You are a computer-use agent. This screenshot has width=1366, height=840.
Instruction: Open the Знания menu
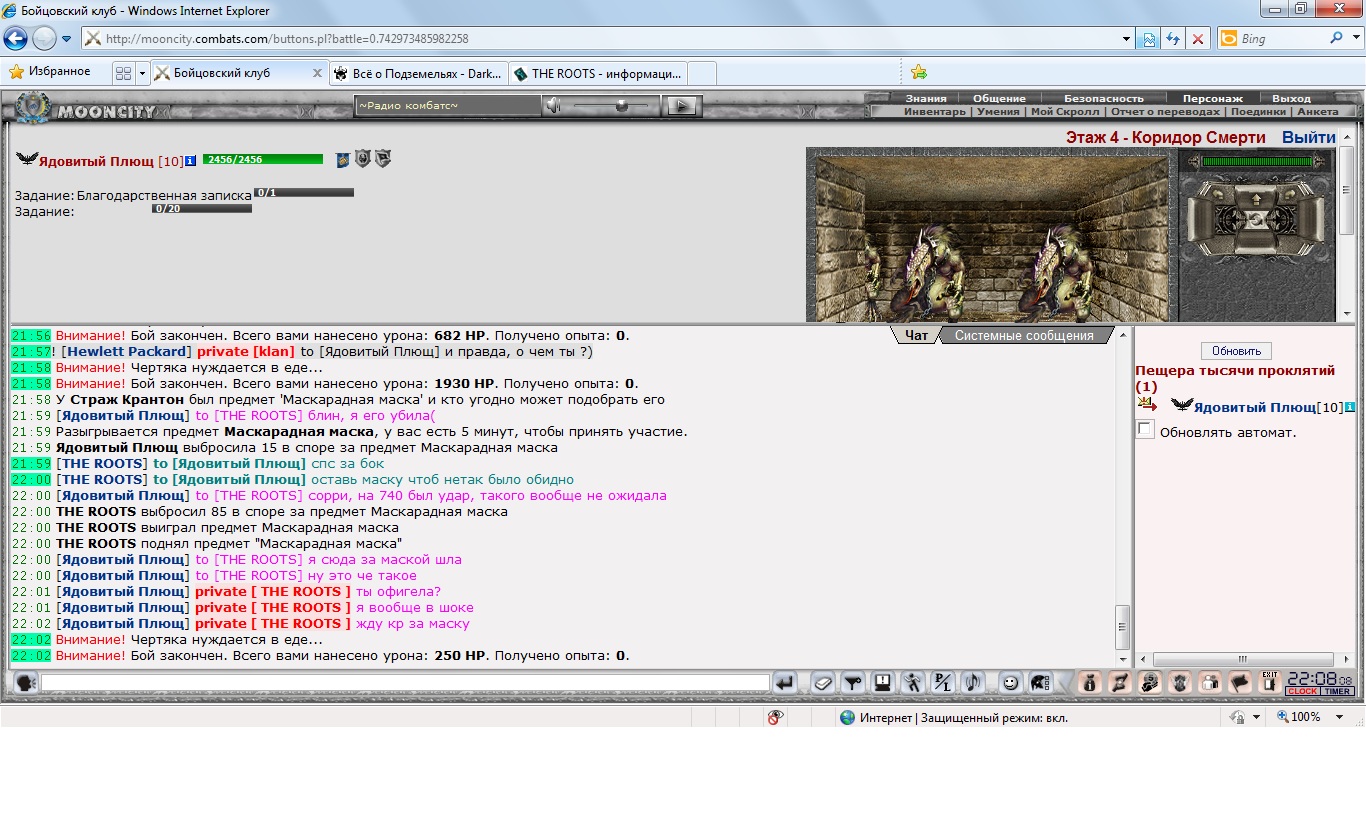pos(926,98)
